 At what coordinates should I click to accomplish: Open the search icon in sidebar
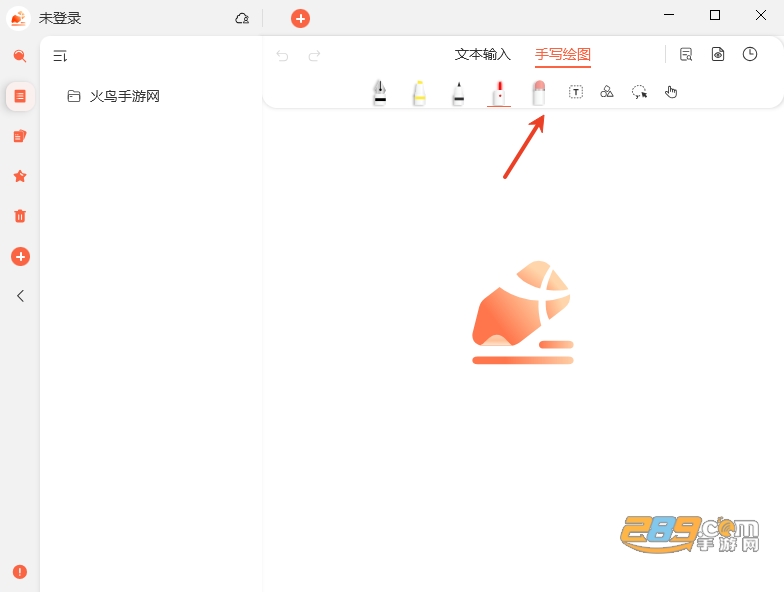[20, 56]
